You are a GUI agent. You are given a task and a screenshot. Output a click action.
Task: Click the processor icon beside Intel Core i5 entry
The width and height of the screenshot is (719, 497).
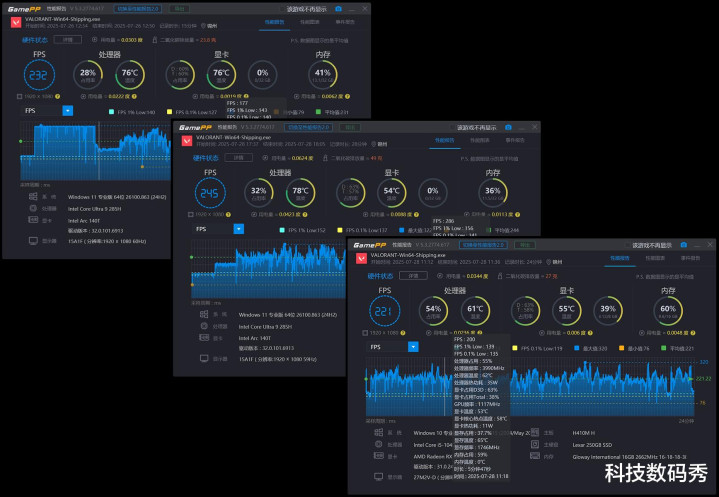378,444
